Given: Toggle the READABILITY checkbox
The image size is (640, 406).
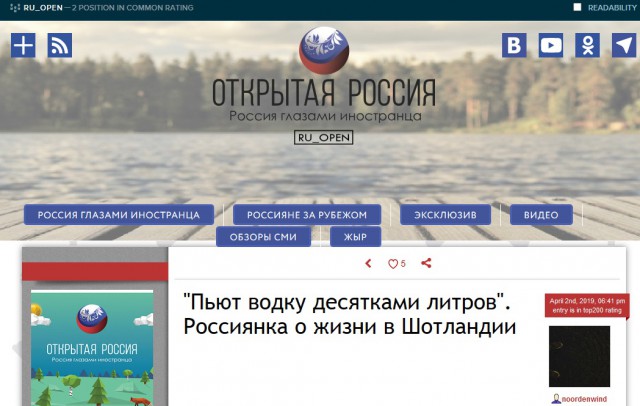Looking at the screenshot, I should [577, 7].
